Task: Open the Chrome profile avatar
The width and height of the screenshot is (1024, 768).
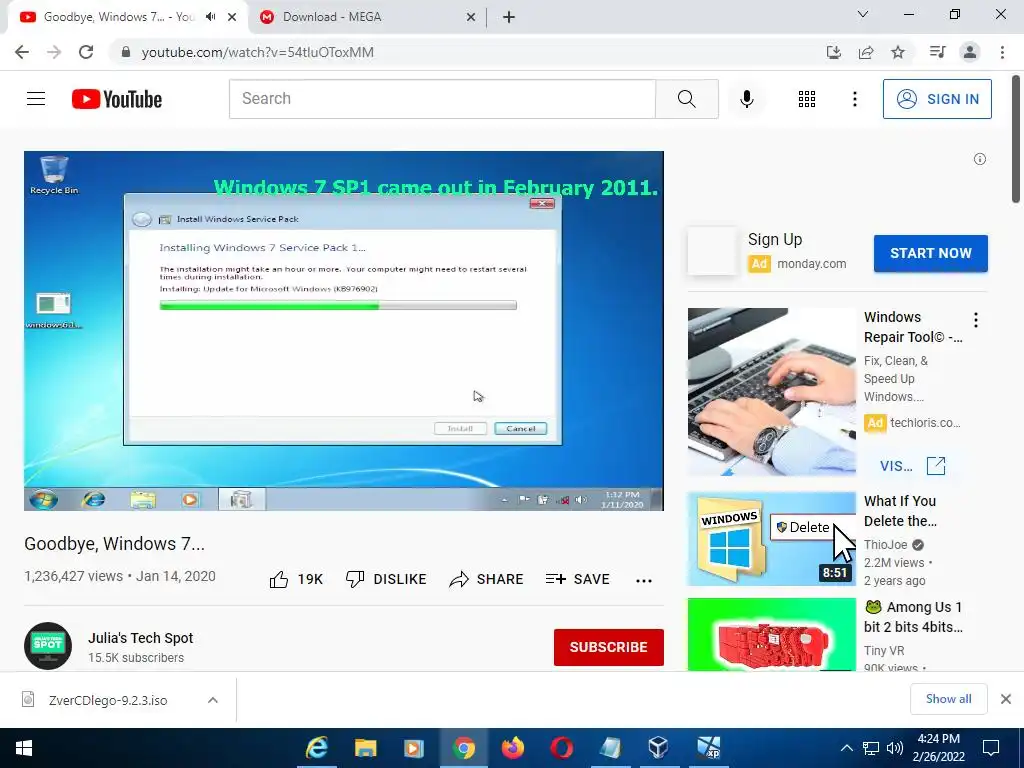Action: (970, 52)
